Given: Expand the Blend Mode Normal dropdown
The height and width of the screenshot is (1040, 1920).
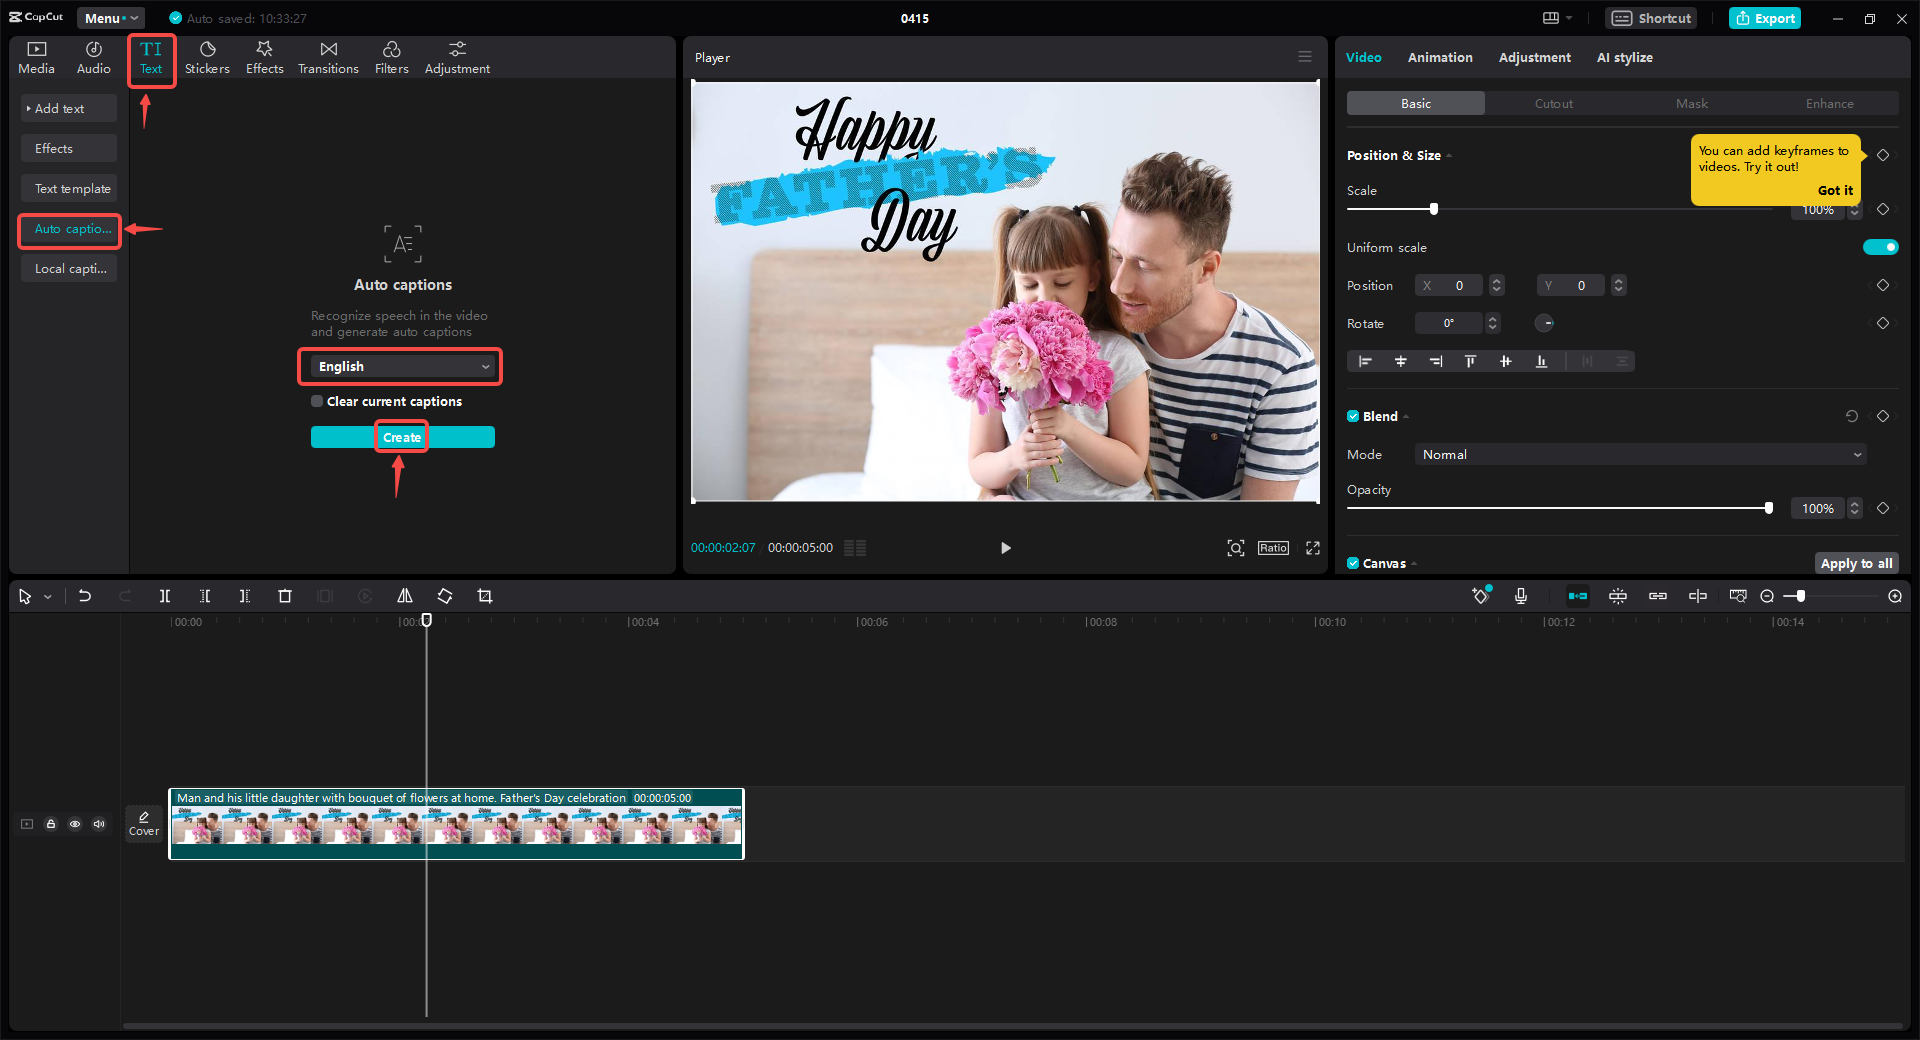Looking at the screenshot, I should coord(1640,454).
